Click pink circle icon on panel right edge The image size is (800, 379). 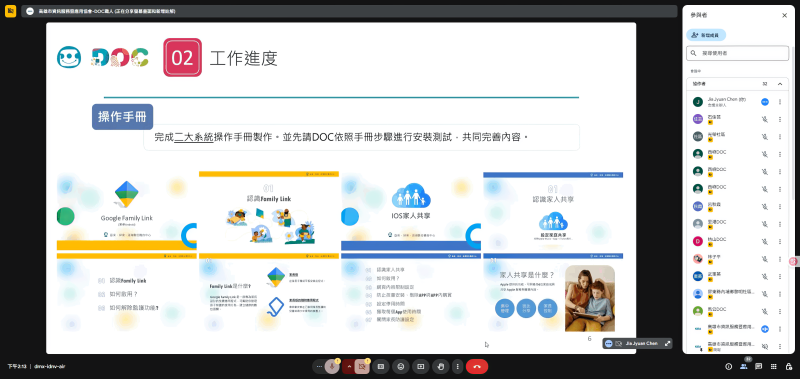793,261
